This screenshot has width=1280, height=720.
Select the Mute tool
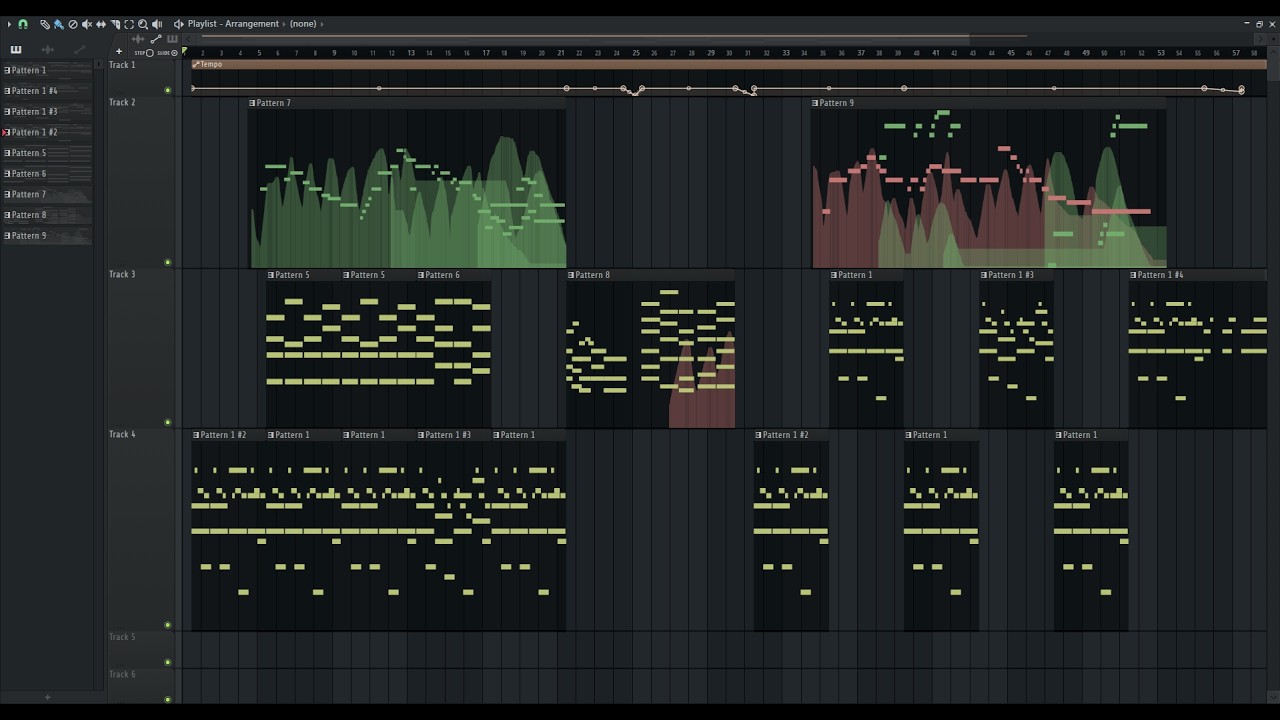tap(87, 24)
